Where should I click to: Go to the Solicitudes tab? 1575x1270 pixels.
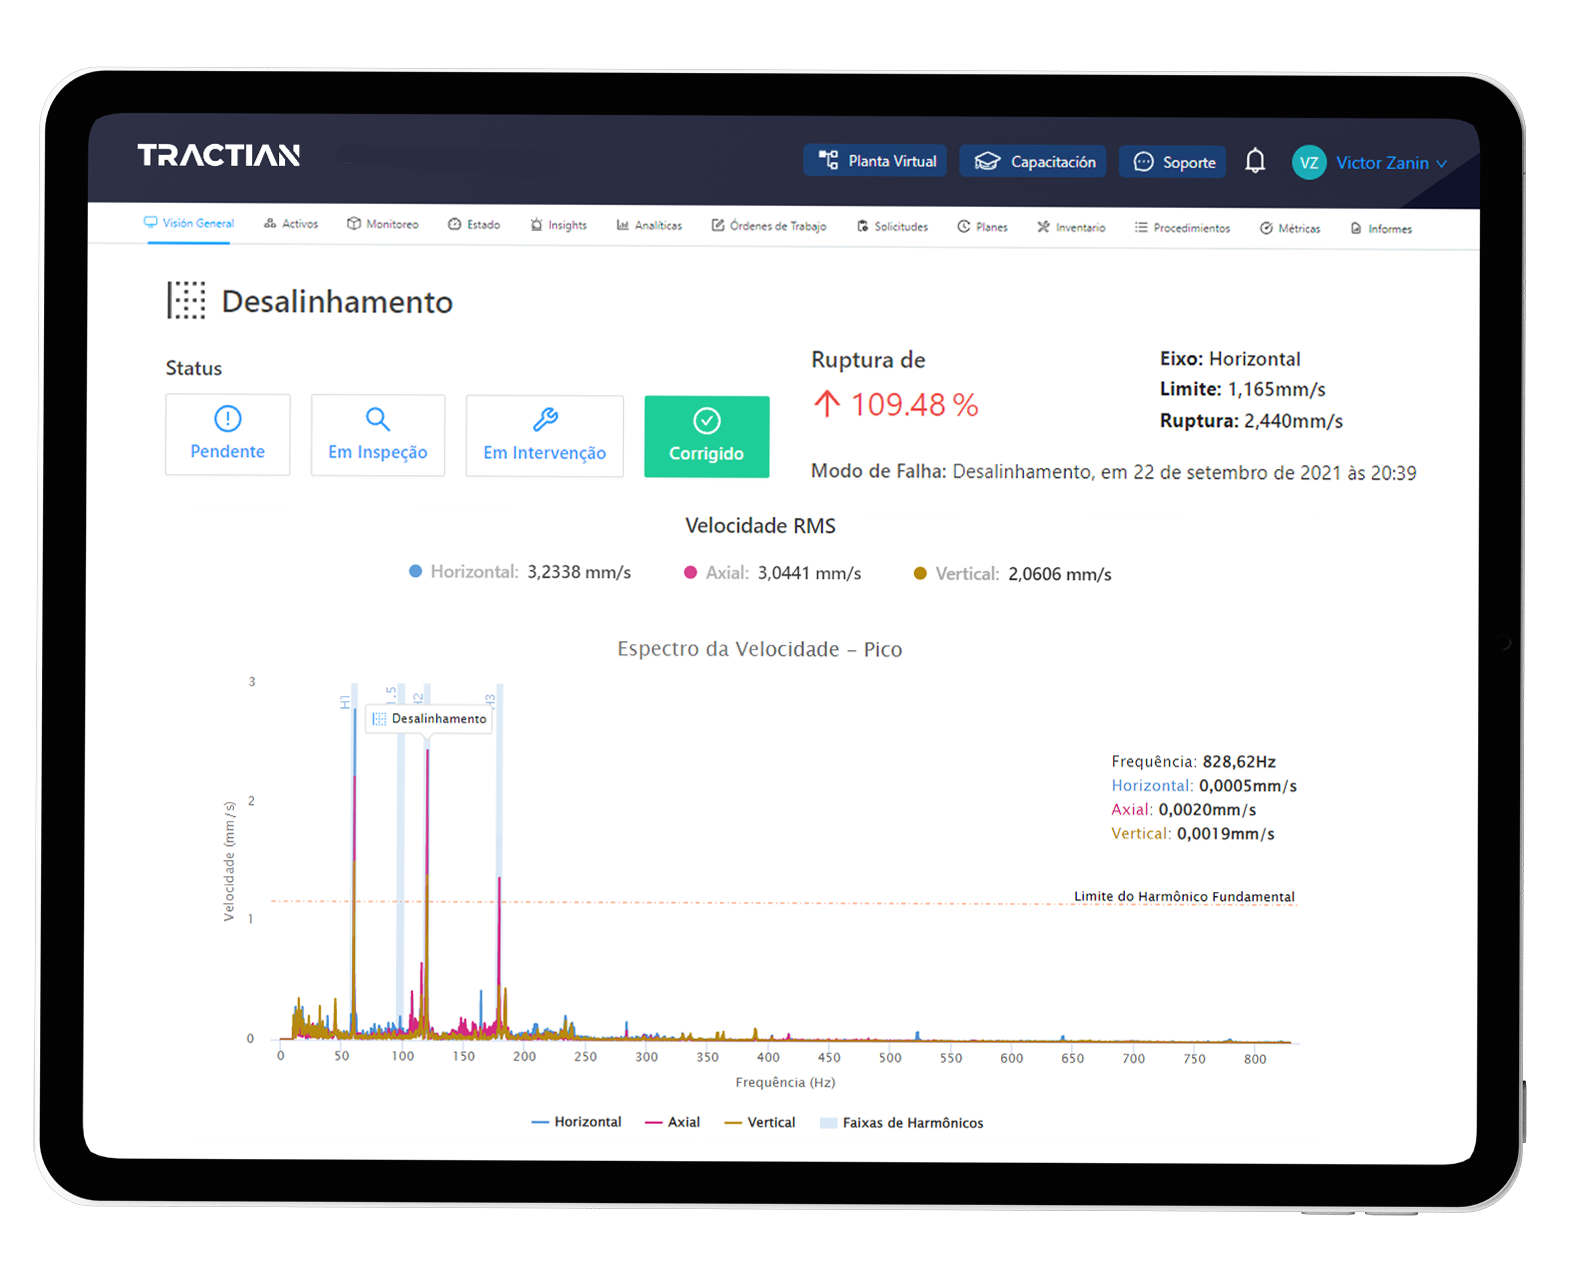pos(892,227)
